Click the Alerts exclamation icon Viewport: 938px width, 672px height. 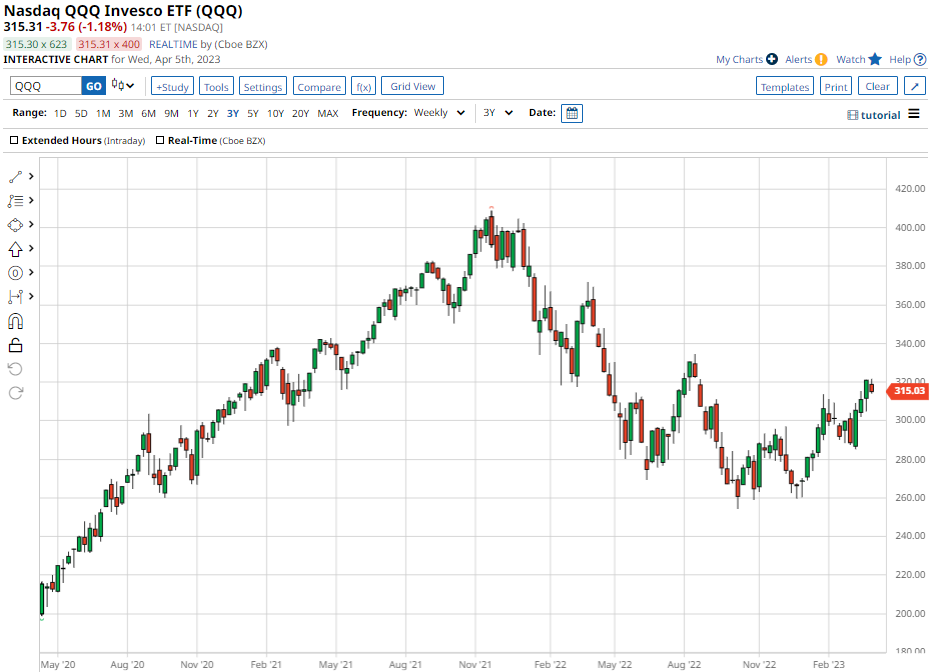821,59
